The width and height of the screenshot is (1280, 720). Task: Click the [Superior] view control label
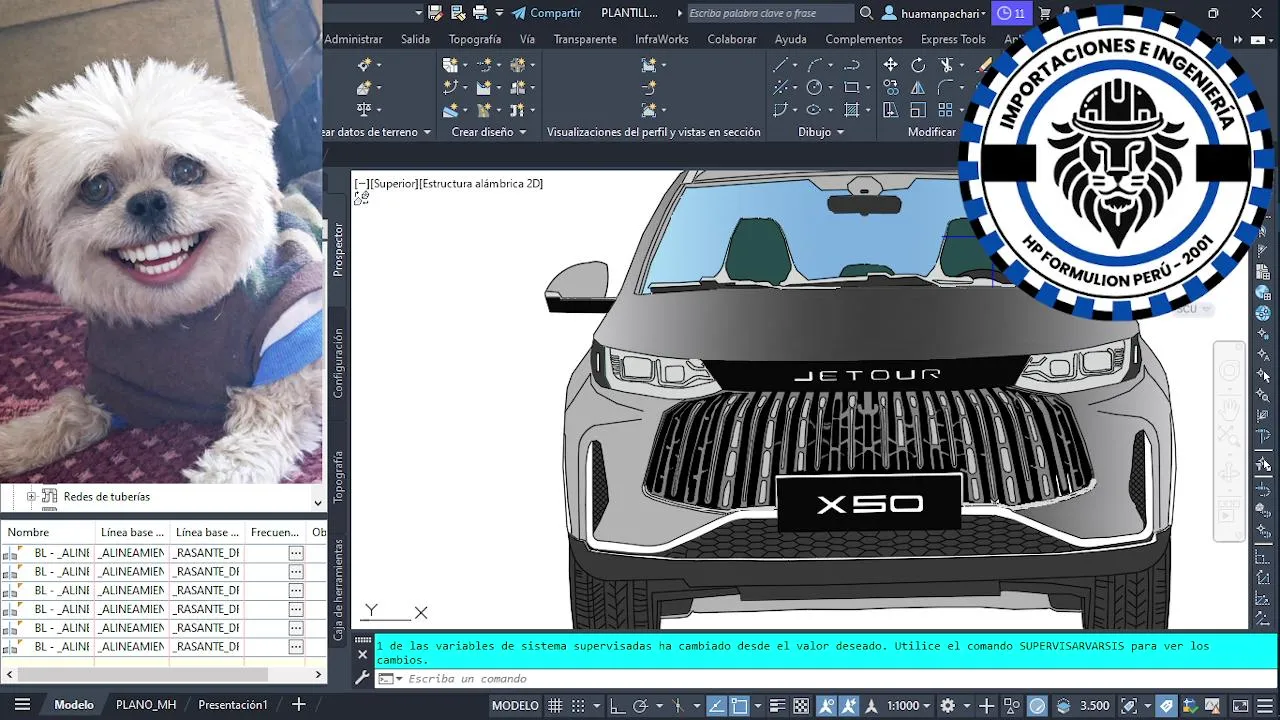point(394,184)
